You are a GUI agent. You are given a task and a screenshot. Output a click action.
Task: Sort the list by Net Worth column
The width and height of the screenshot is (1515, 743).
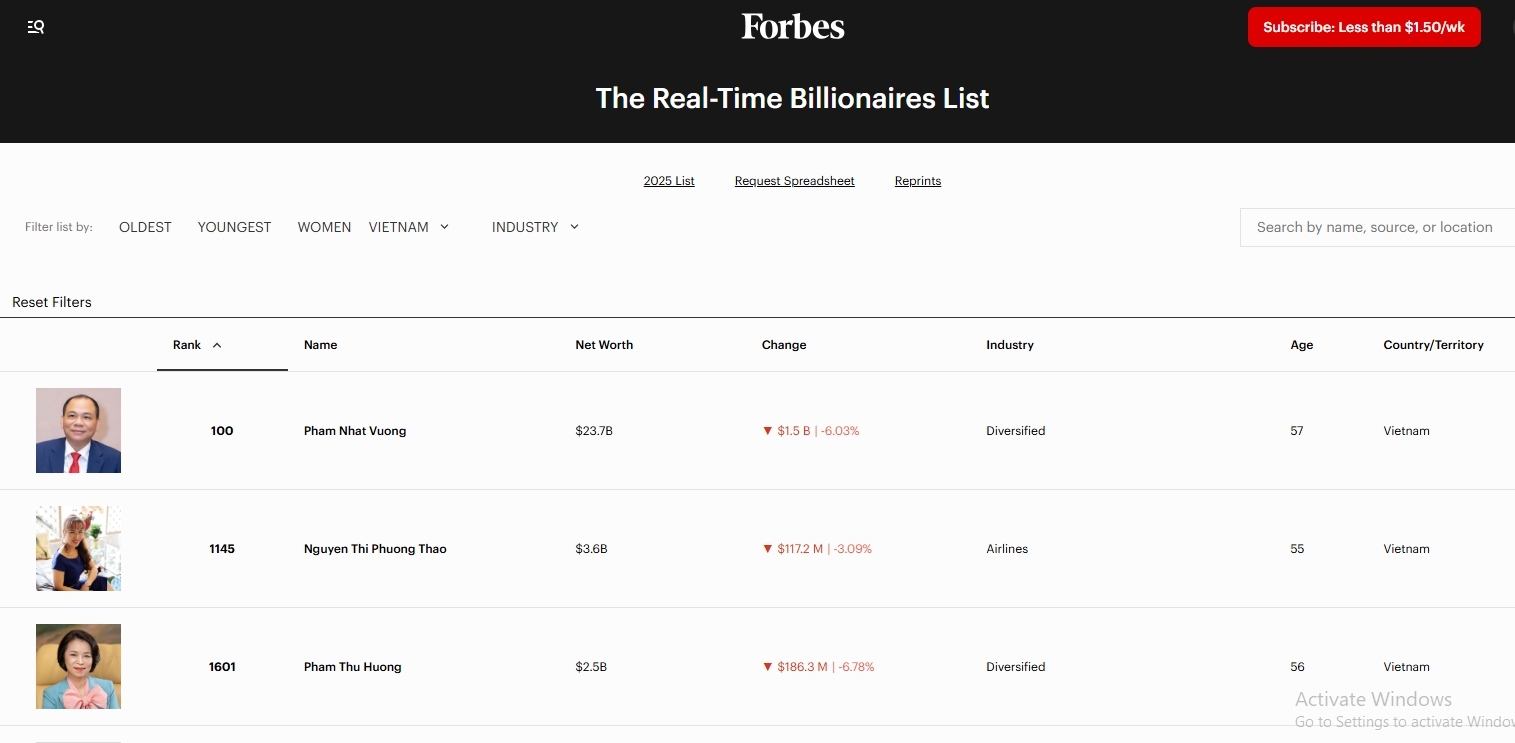click(604, 345)
